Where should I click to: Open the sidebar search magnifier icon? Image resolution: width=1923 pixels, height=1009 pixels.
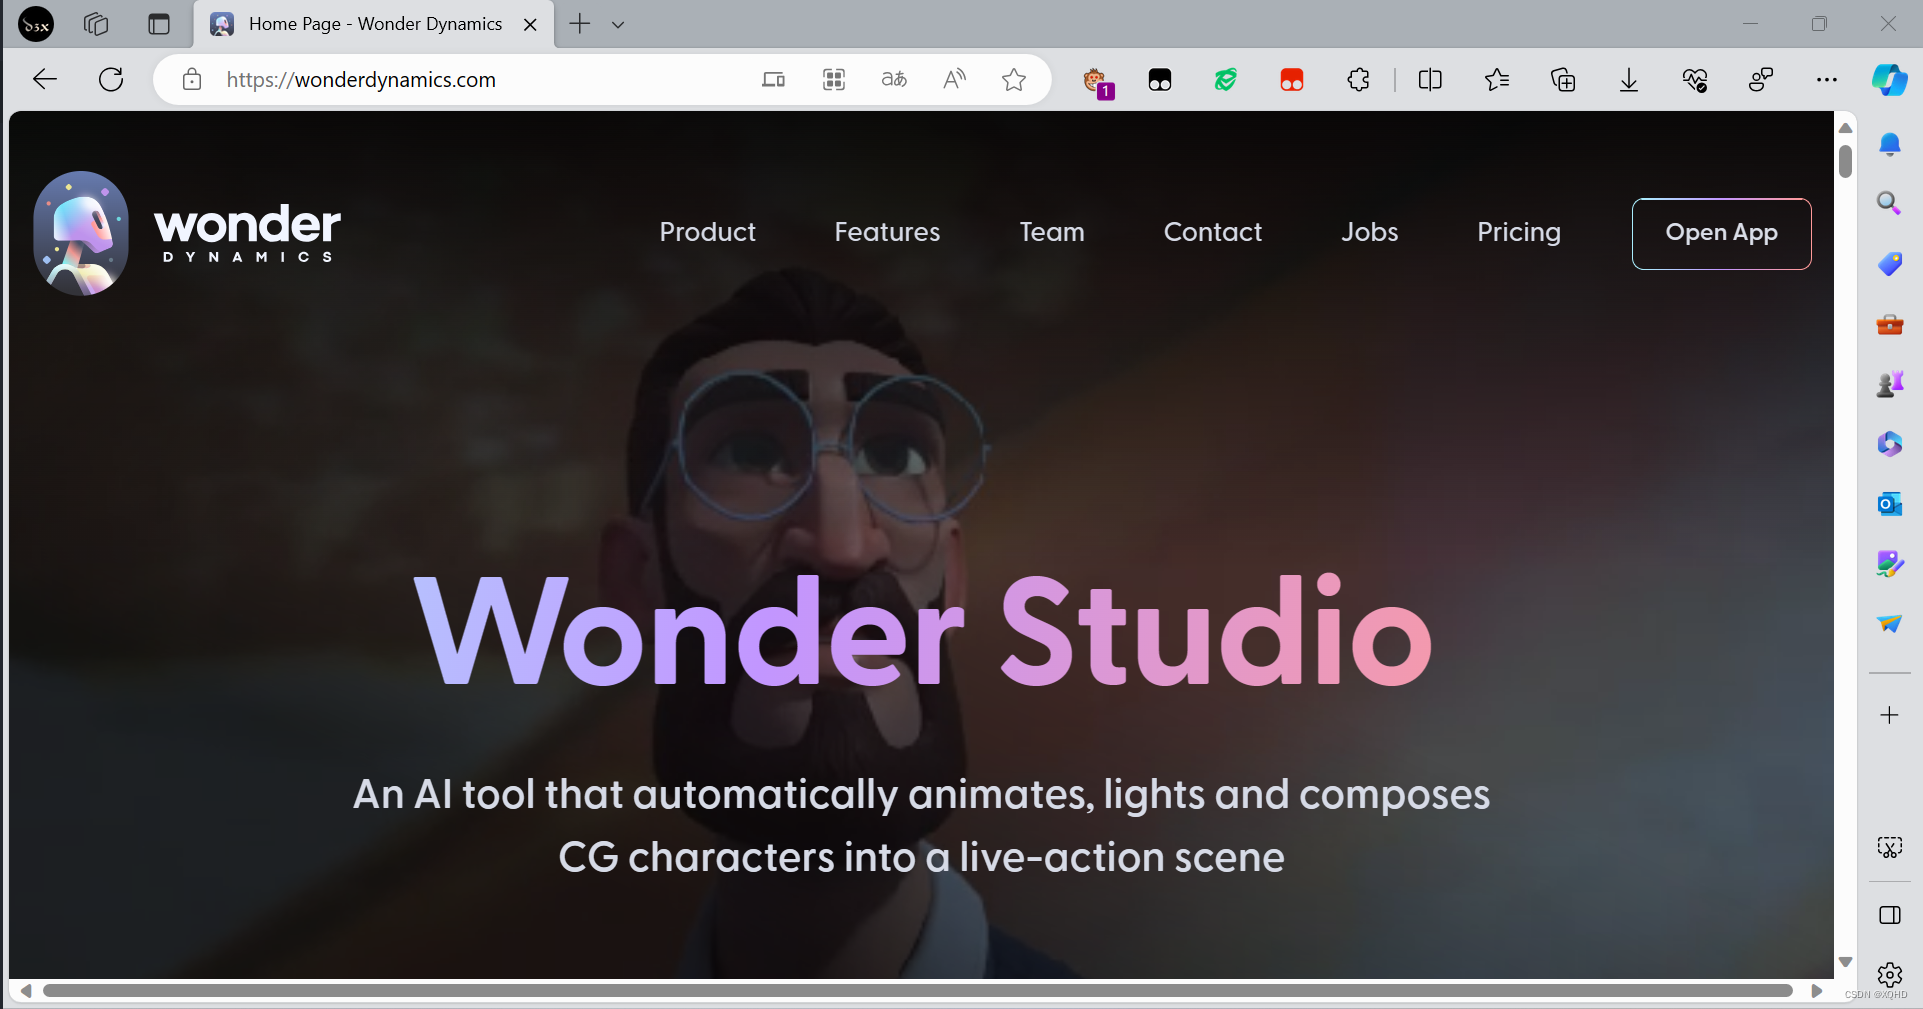click(x=1889, y=204)
